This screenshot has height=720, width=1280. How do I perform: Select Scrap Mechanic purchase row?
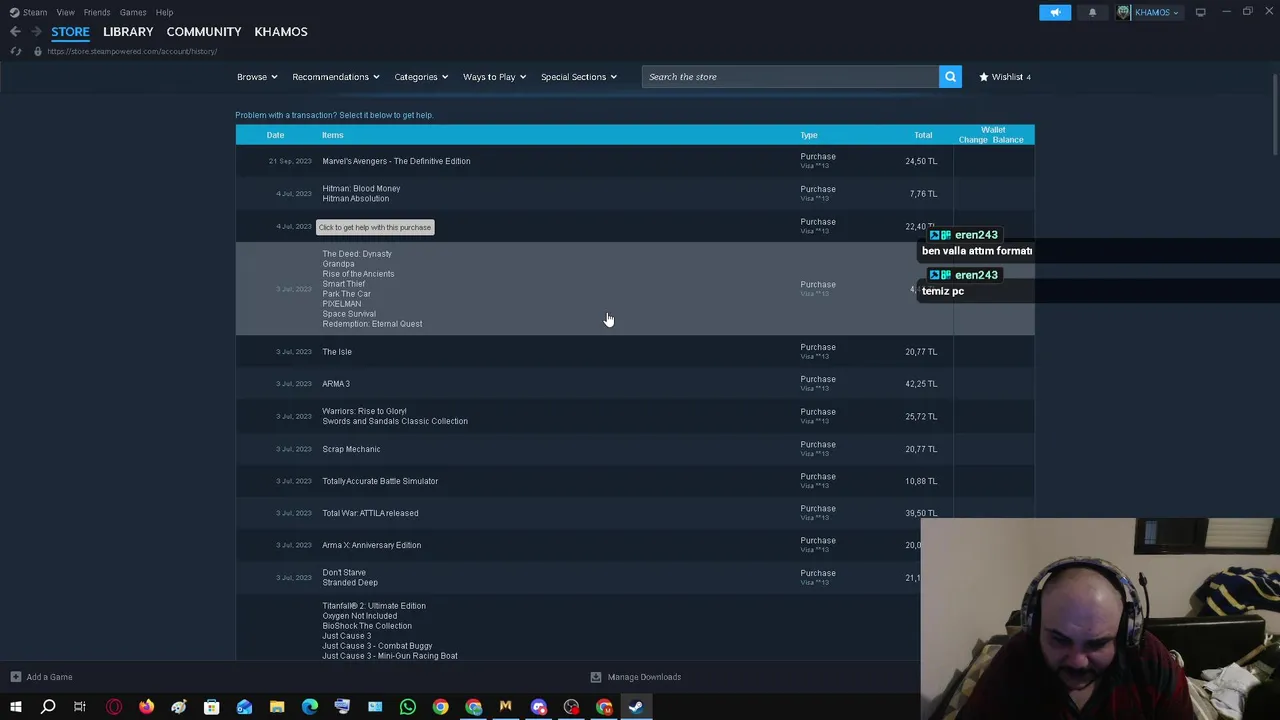(x=635, y=449)
